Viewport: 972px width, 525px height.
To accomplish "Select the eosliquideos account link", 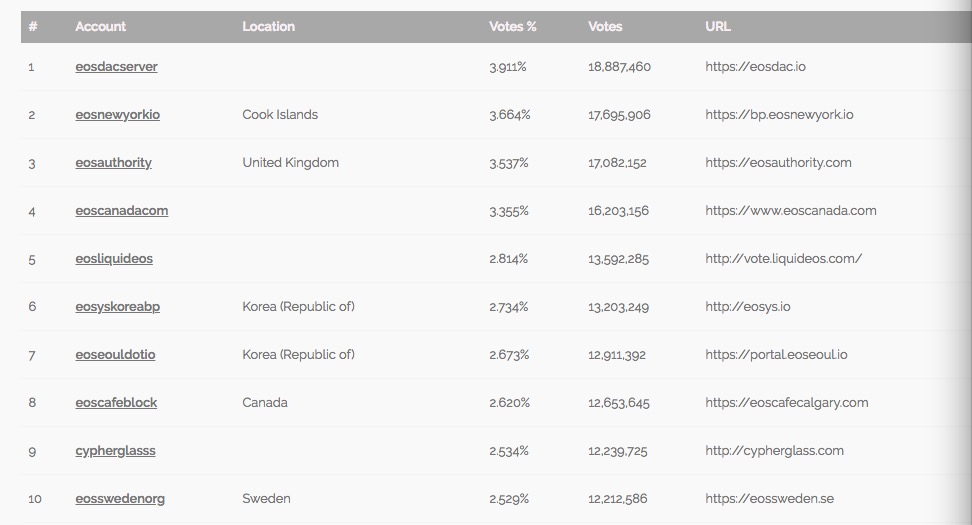I will point(113,258).
